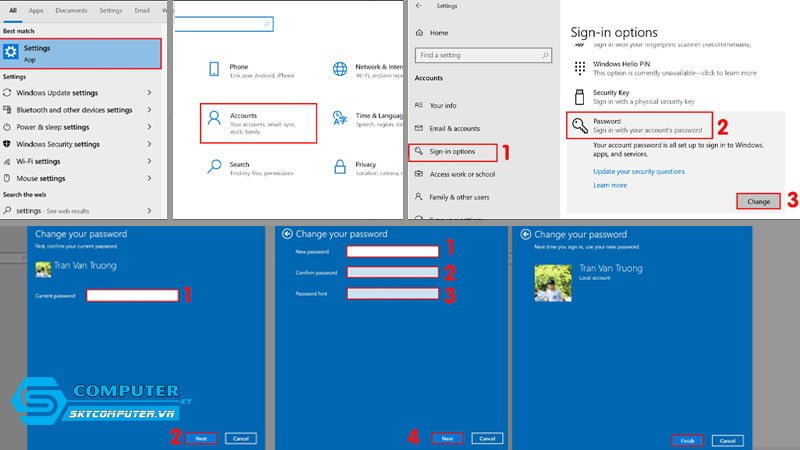The height and width of the screenshot is (450, 800).
Task: Click the Home icon in Settings sidebar
Action: pyautogui.click(x=419, y=33)
